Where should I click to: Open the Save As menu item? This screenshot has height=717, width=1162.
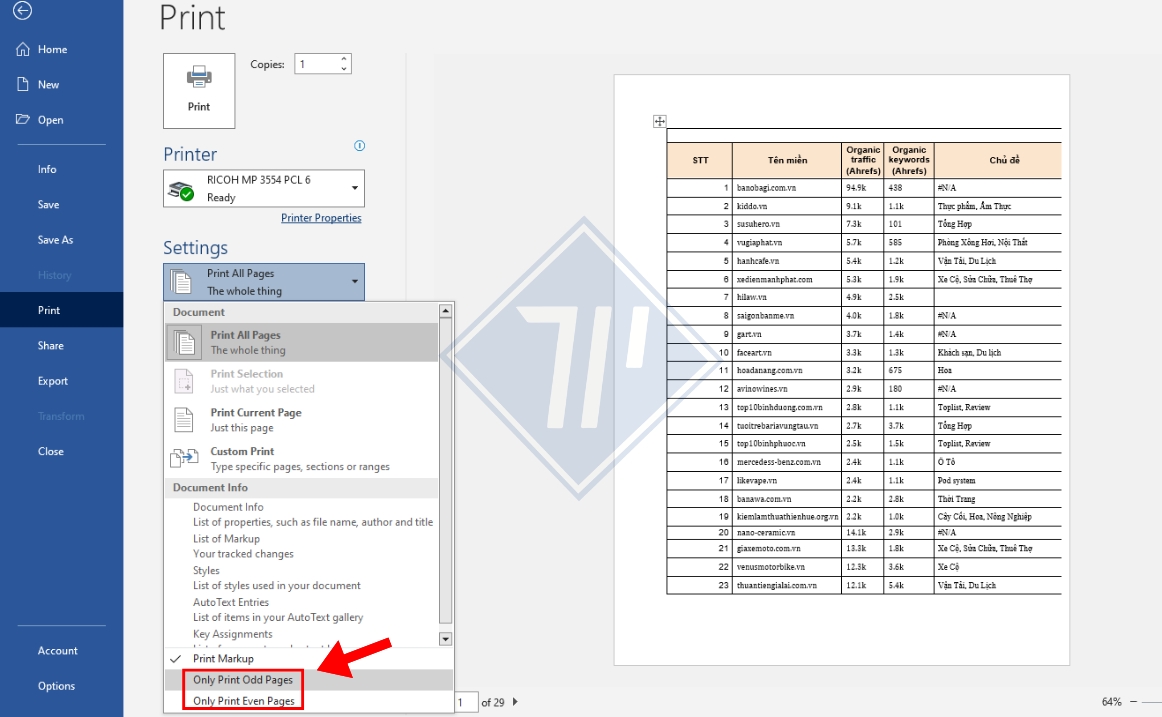coord(55,240)
